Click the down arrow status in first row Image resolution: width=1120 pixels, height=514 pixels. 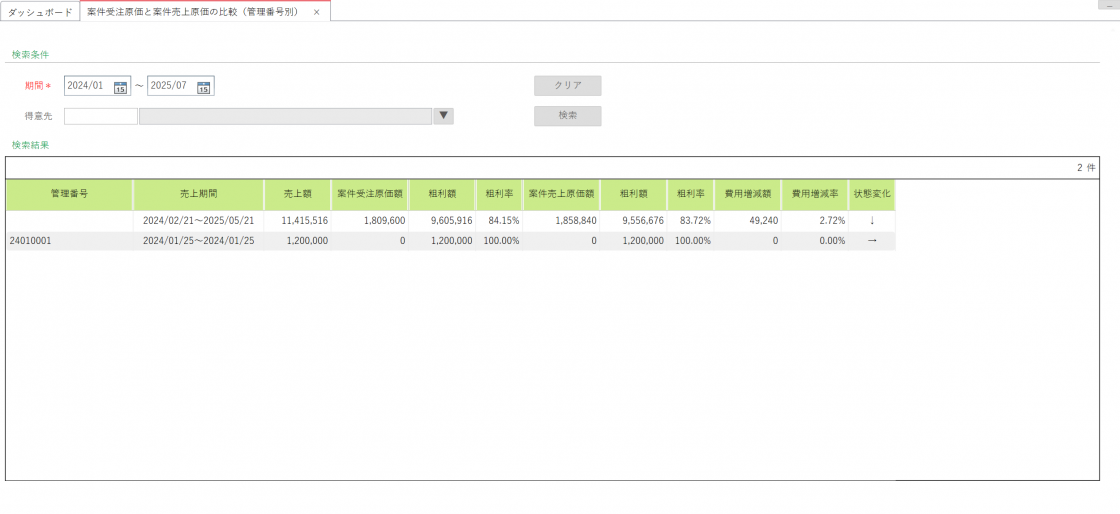[871, 220]
